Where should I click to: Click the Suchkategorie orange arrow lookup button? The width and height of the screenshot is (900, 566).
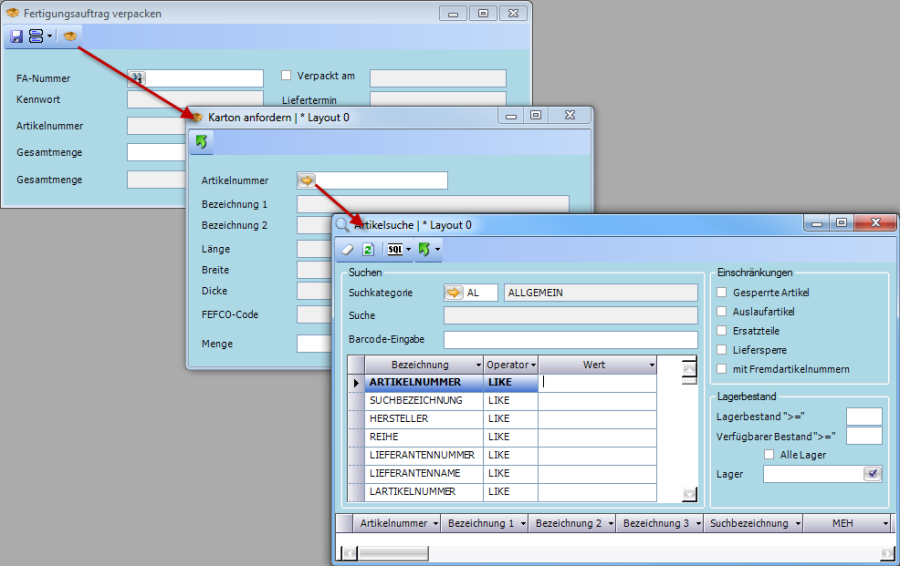click(454, 293)
